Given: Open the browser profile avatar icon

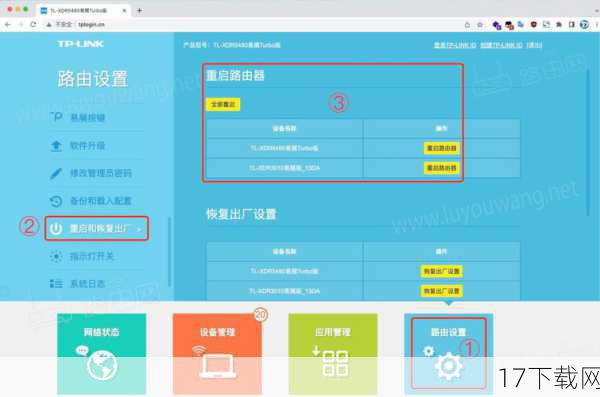Looking at the screenshot, I should tap(584, 25).
